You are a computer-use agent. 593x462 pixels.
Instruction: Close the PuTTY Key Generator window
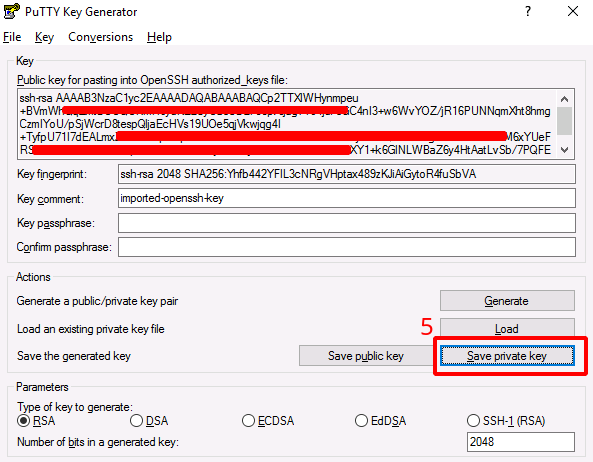[573, 11]
